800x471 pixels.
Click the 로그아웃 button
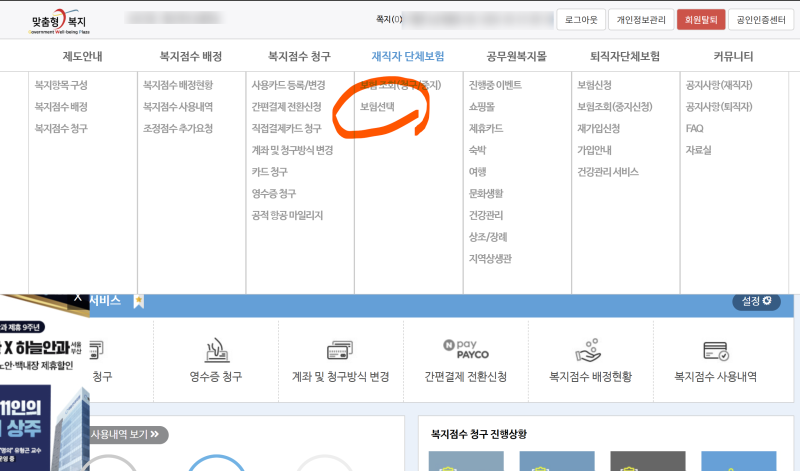(x=581, y=20)
